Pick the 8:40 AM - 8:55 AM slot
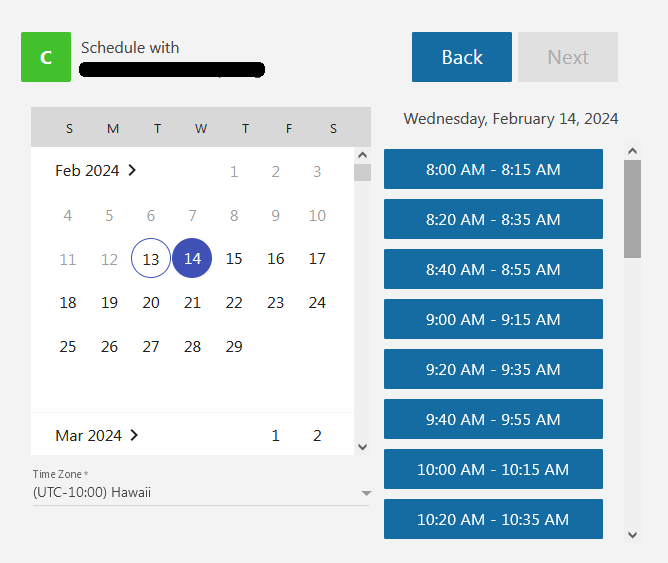668x563 pixels. coord(493,269)
